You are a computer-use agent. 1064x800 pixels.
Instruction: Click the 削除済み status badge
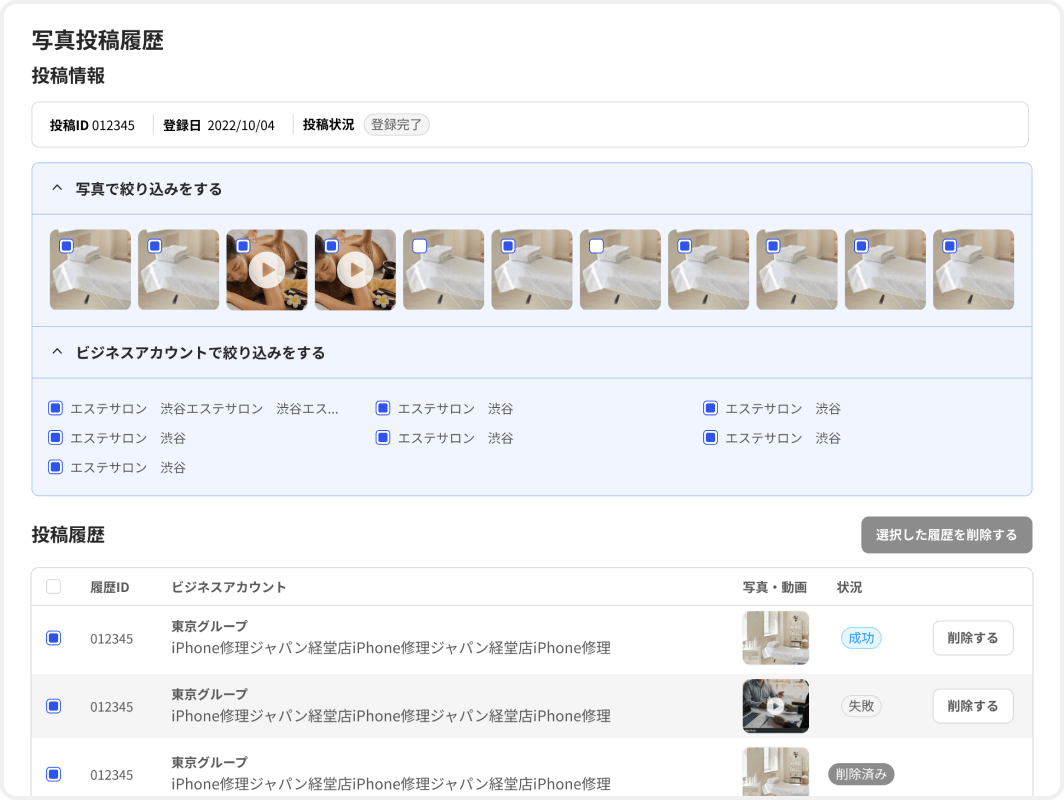[861, 774]
